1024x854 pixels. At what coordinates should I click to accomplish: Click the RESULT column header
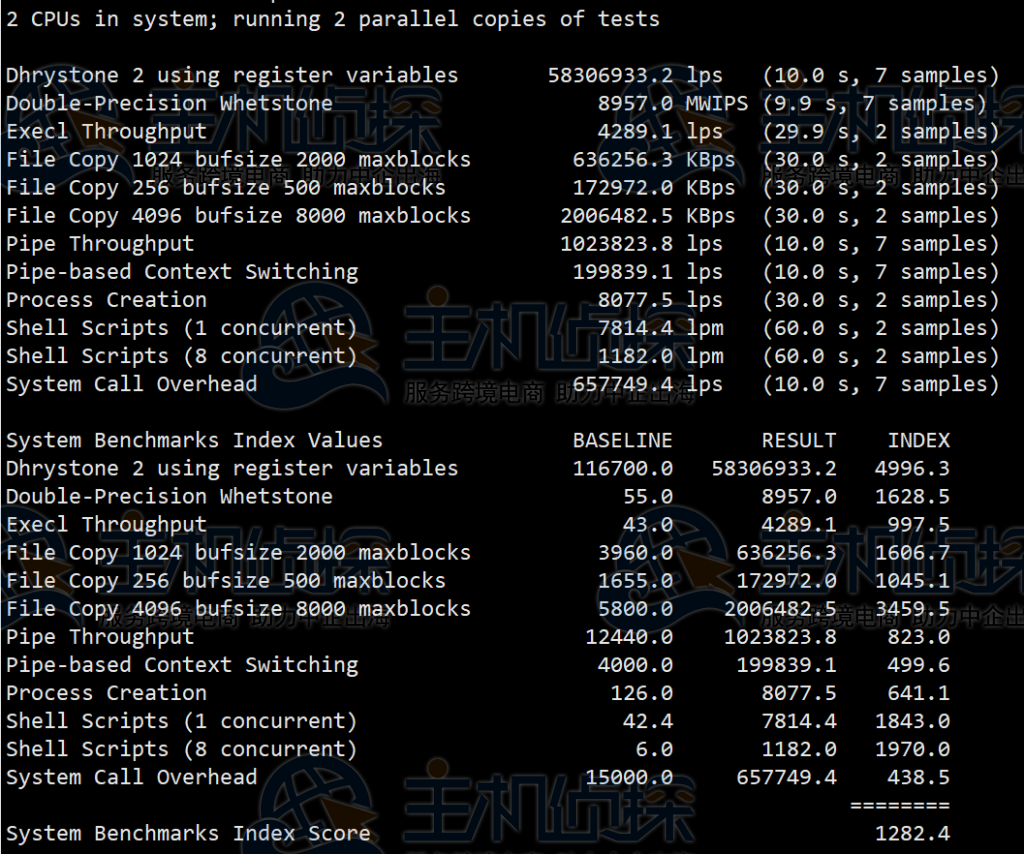pyautogui.click(x=799, y=439)
